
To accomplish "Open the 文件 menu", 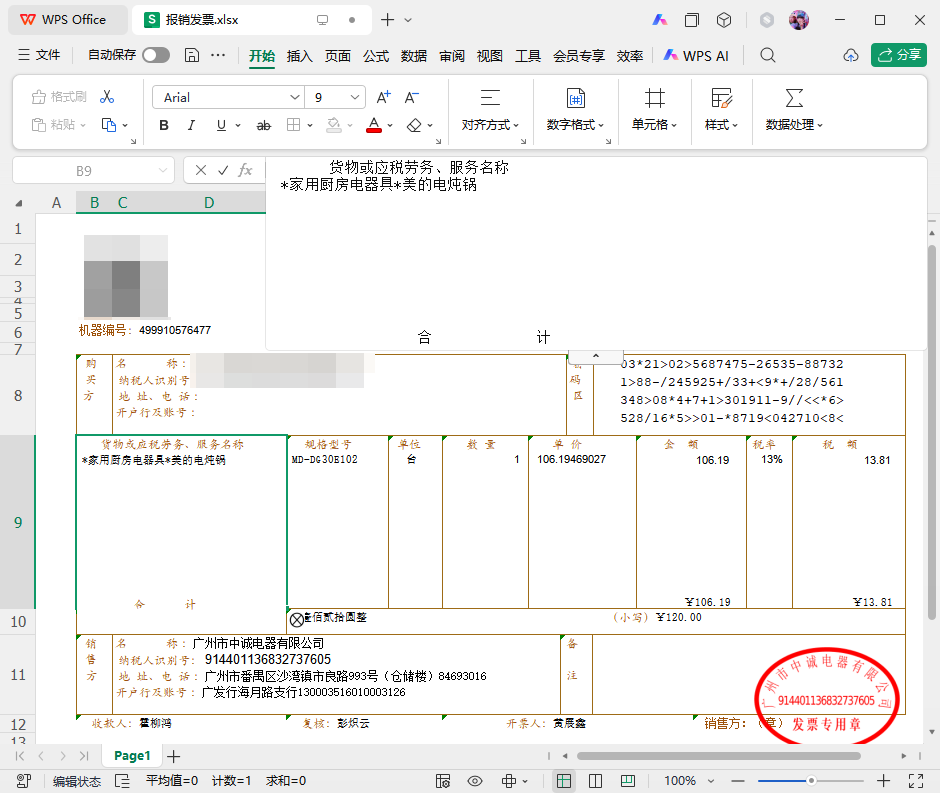I will (40, 55).
